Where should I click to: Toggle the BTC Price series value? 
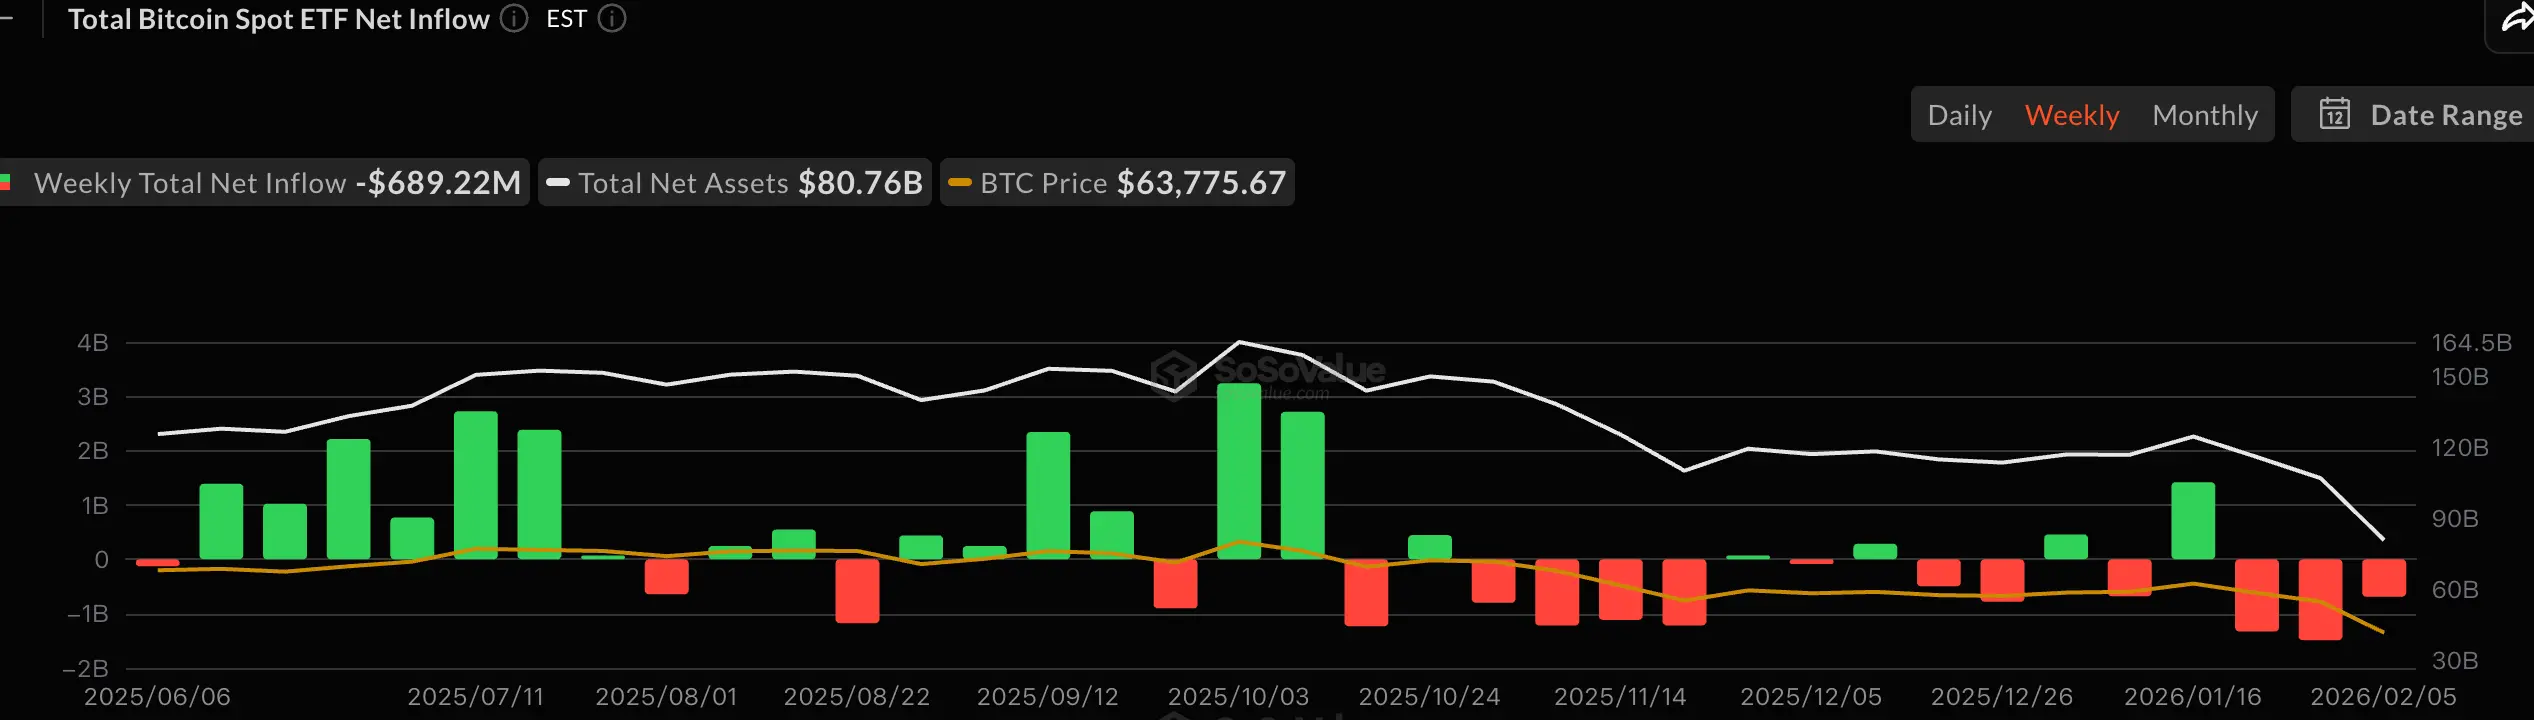(1200, 183)
